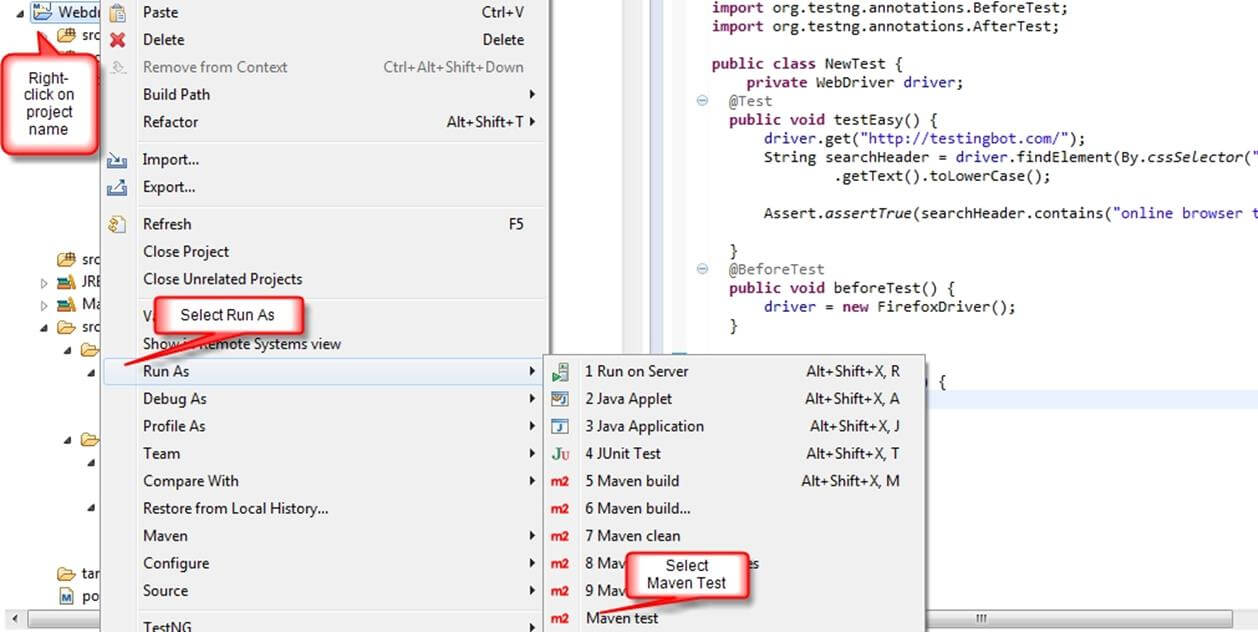Click the Export icon in context menu
The image size is (1258, 632).
[x=117, y=187]
